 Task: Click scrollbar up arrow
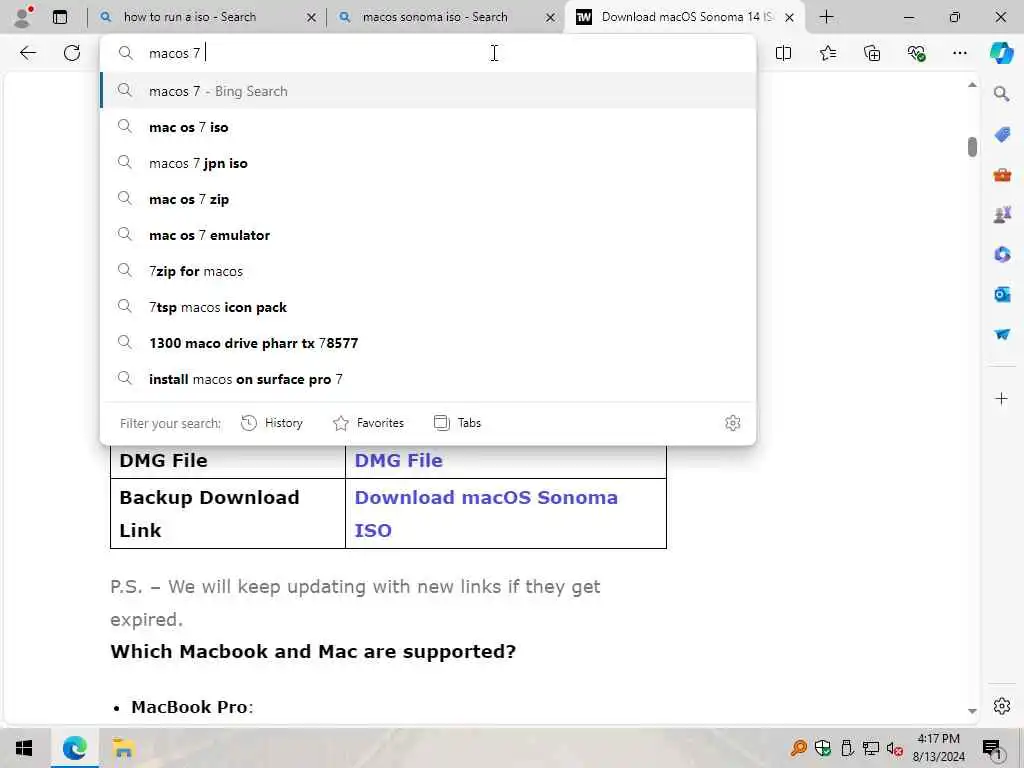point(972,85)
